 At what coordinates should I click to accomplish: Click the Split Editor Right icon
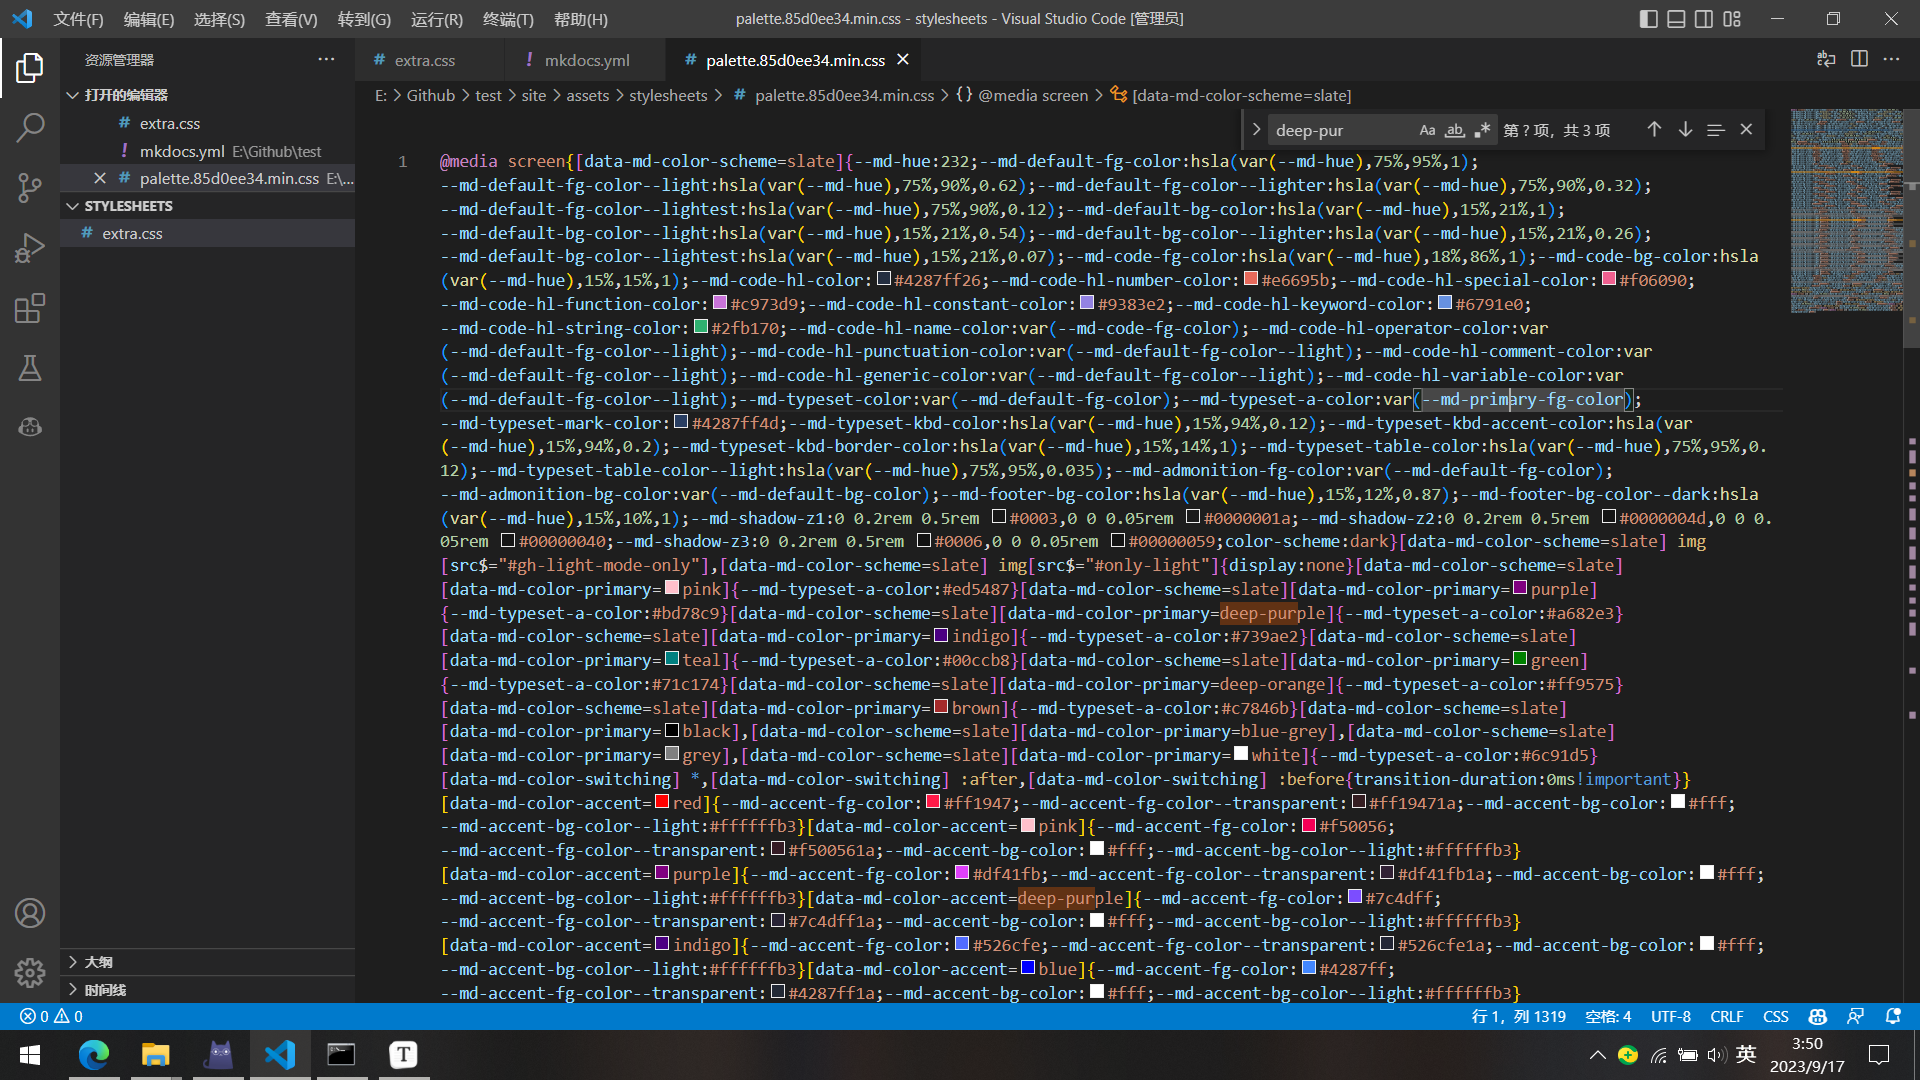1859,59
